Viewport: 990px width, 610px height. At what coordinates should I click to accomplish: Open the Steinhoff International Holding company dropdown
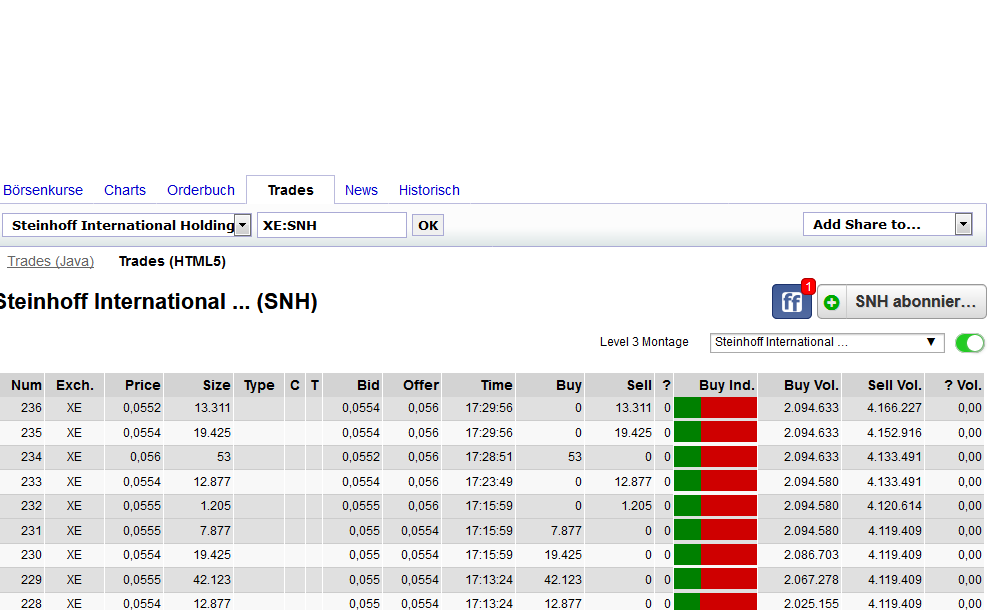pos(242,224)
